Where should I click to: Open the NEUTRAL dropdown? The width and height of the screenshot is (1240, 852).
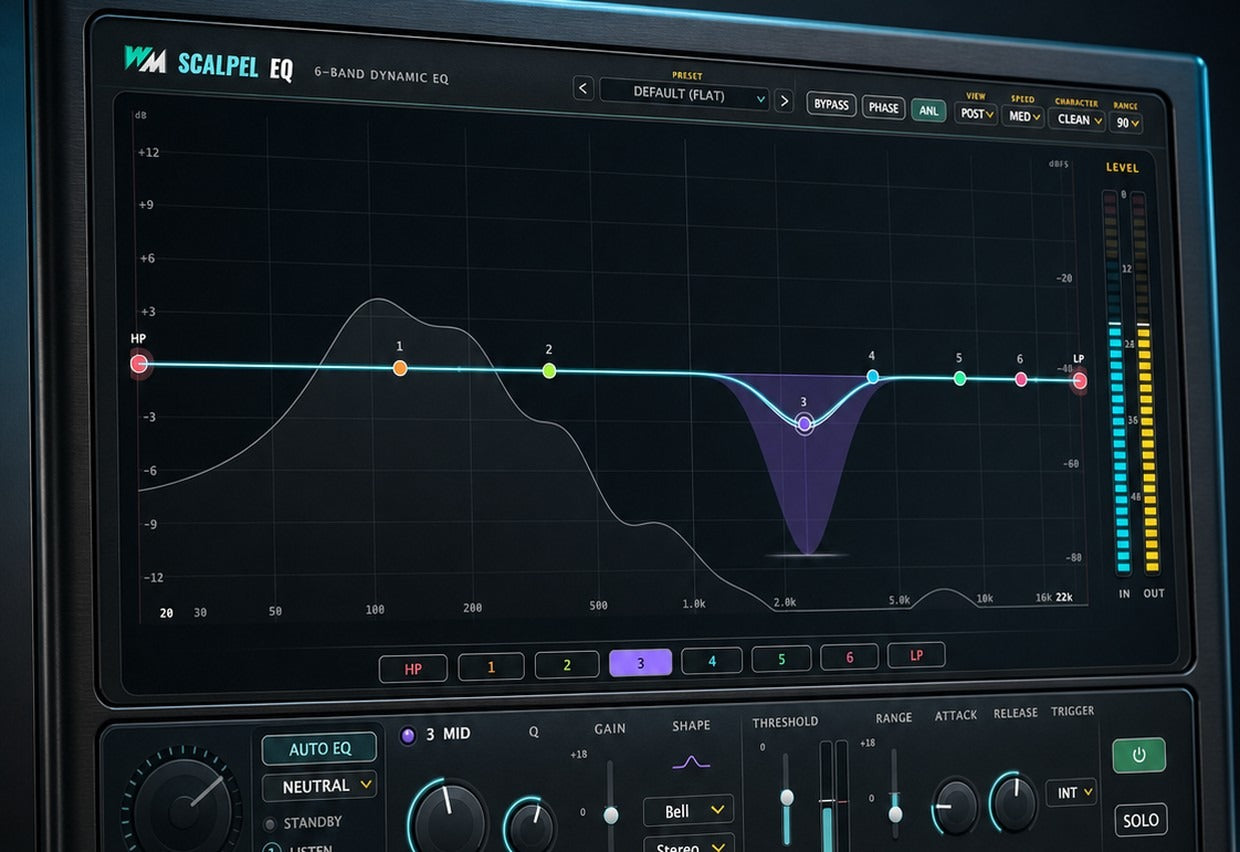(320, 786)
